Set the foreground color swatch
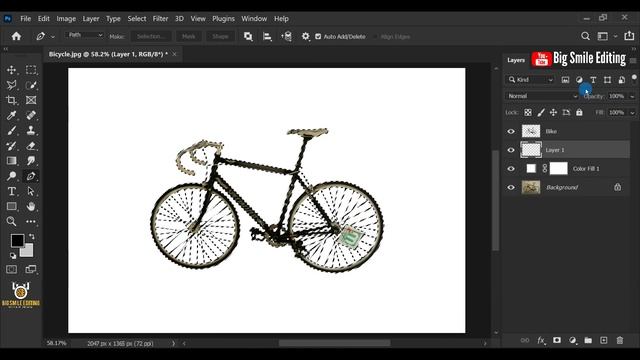Screen dimensions: 640x360 [17, 240]
